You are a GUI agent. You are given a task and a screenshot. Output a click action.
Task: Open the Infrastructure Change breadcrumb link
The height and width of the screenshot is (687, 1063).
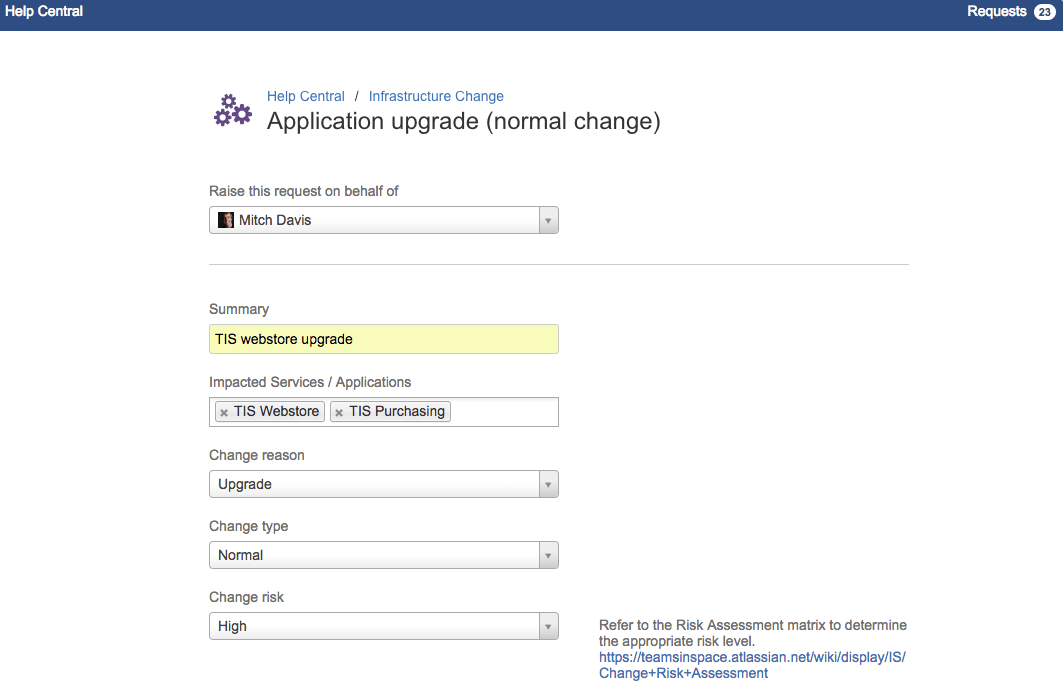[x=436, y=96]
